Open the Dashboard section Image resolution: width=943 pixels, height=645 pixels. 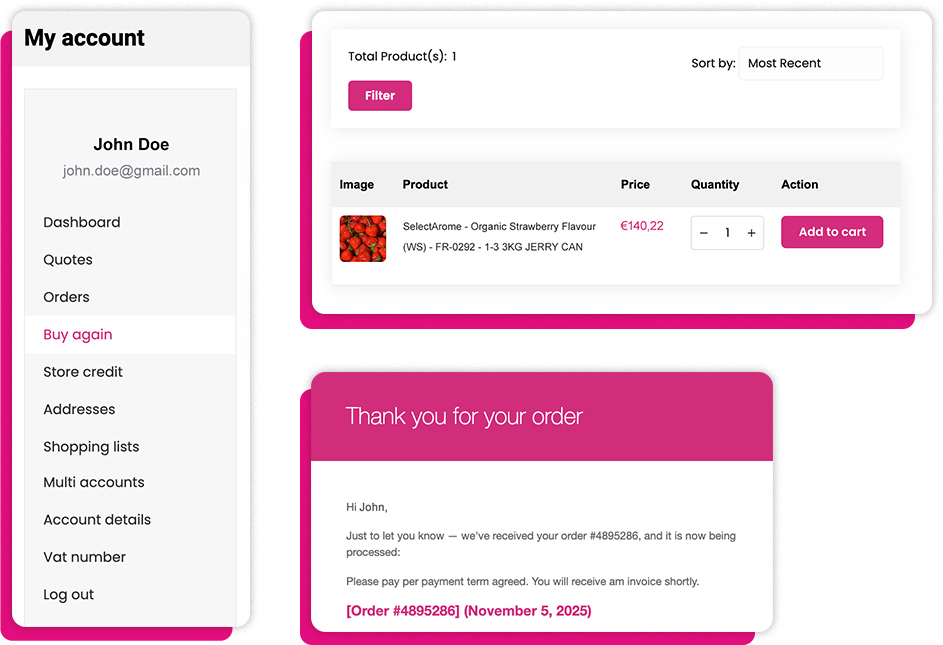click(x=82, y=222)
